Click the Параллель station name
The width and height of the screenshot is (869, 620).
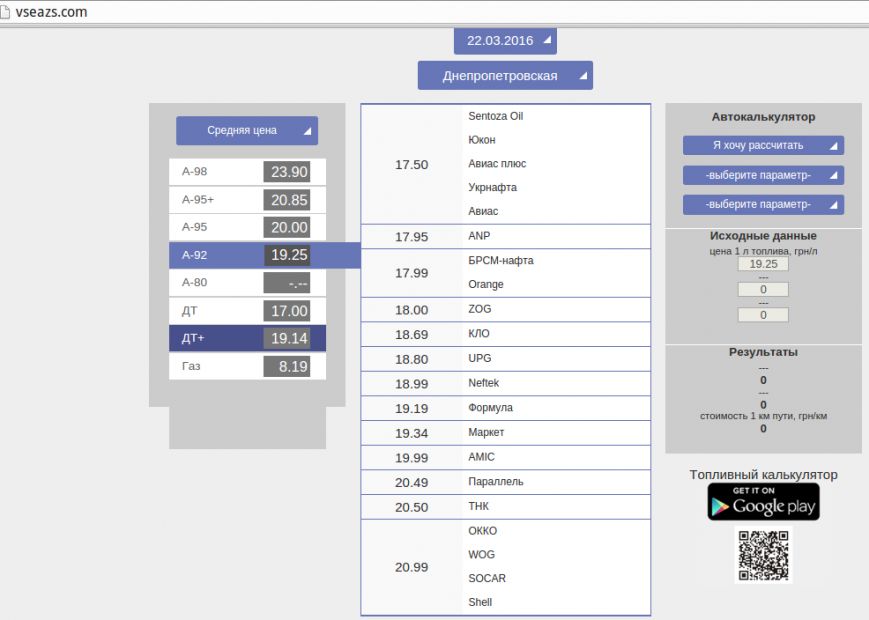pos(495,481)
